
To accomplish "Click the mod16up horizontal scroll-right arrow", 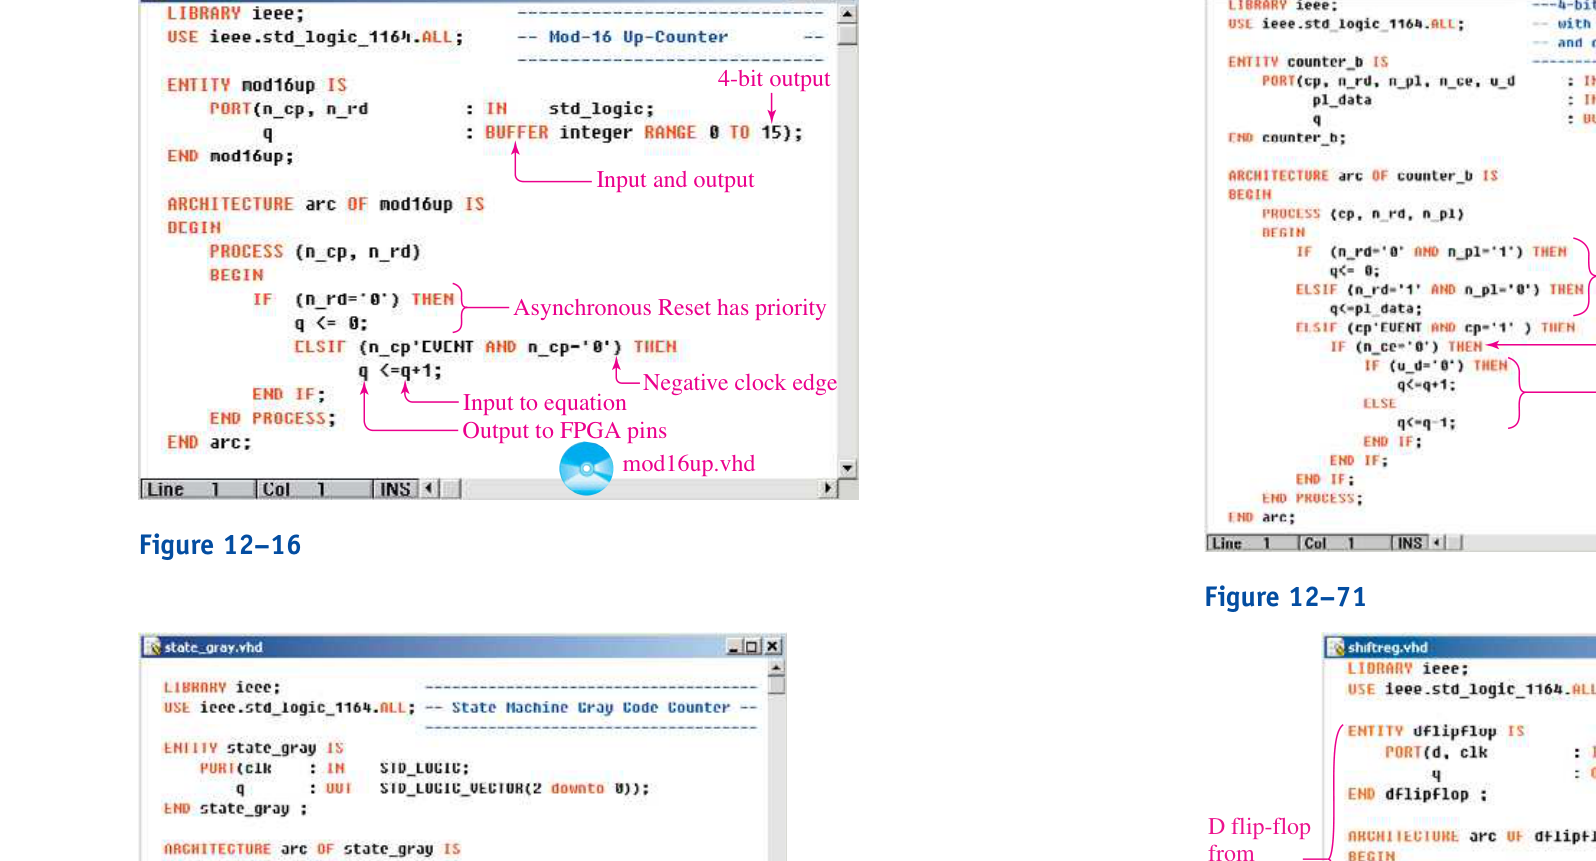I will [827, 489].
